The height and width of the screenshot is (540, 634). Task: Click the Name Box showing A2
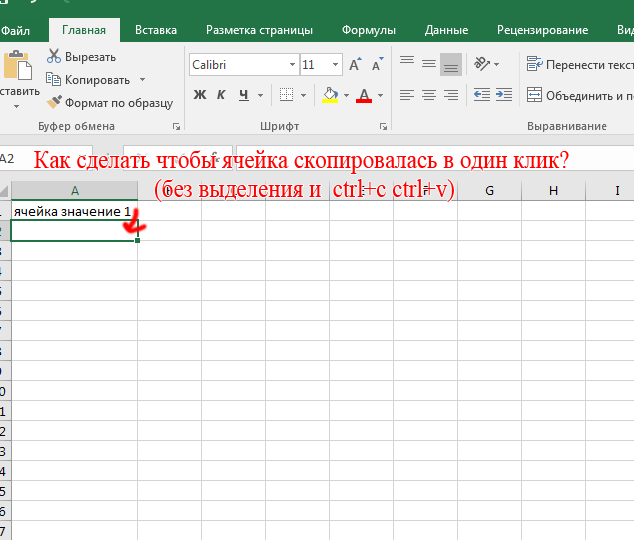click(46, 158)
